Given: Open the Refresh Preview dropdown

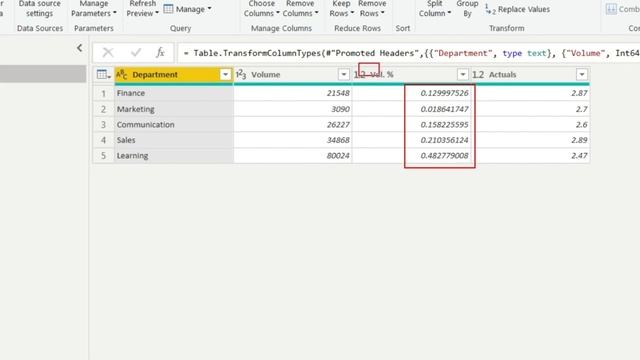Looking at the screenshot, I should click(142, 9).
